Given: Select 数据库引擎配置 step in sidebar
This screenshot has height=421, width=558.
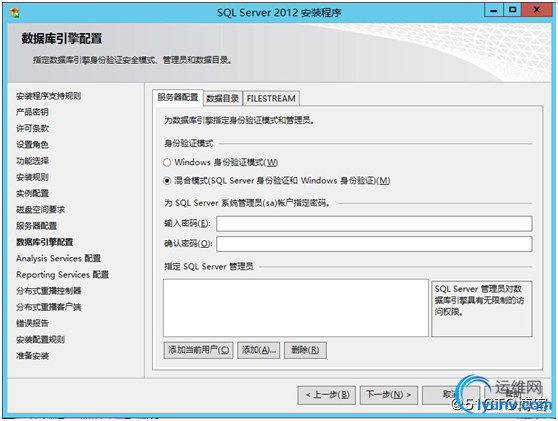Looking at the screenshot, I should click(x=44, y=242).
